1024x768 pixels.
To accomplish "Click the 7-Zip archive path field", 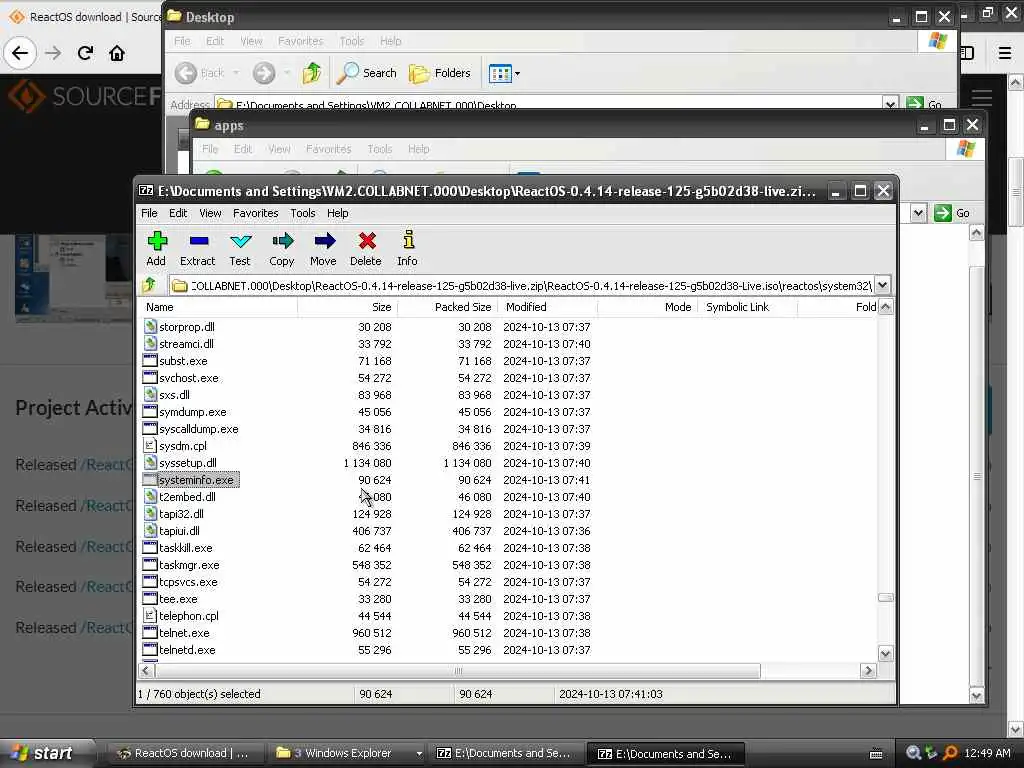I will [522, 285].
